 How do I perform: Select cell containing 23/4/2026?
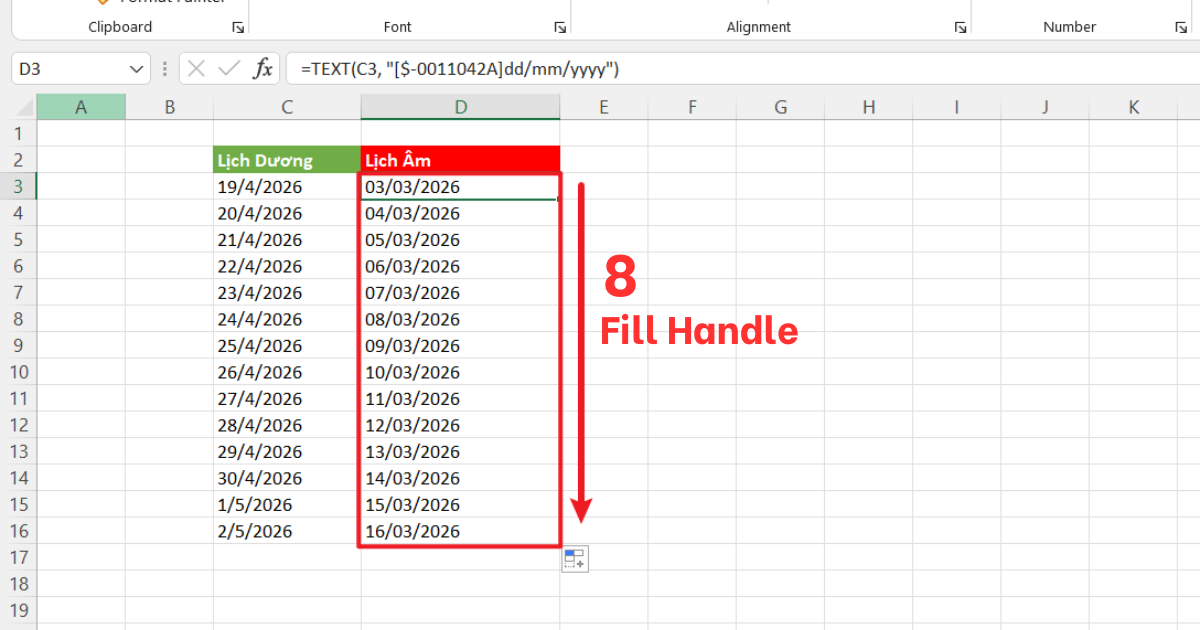[x=287, y=292]
